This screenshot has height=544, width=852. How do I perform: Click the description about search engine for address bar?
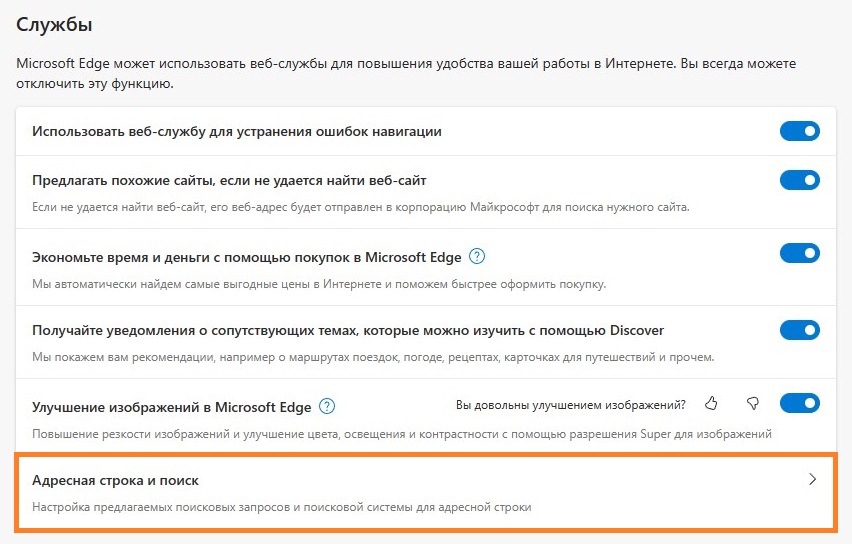[281, 508]
